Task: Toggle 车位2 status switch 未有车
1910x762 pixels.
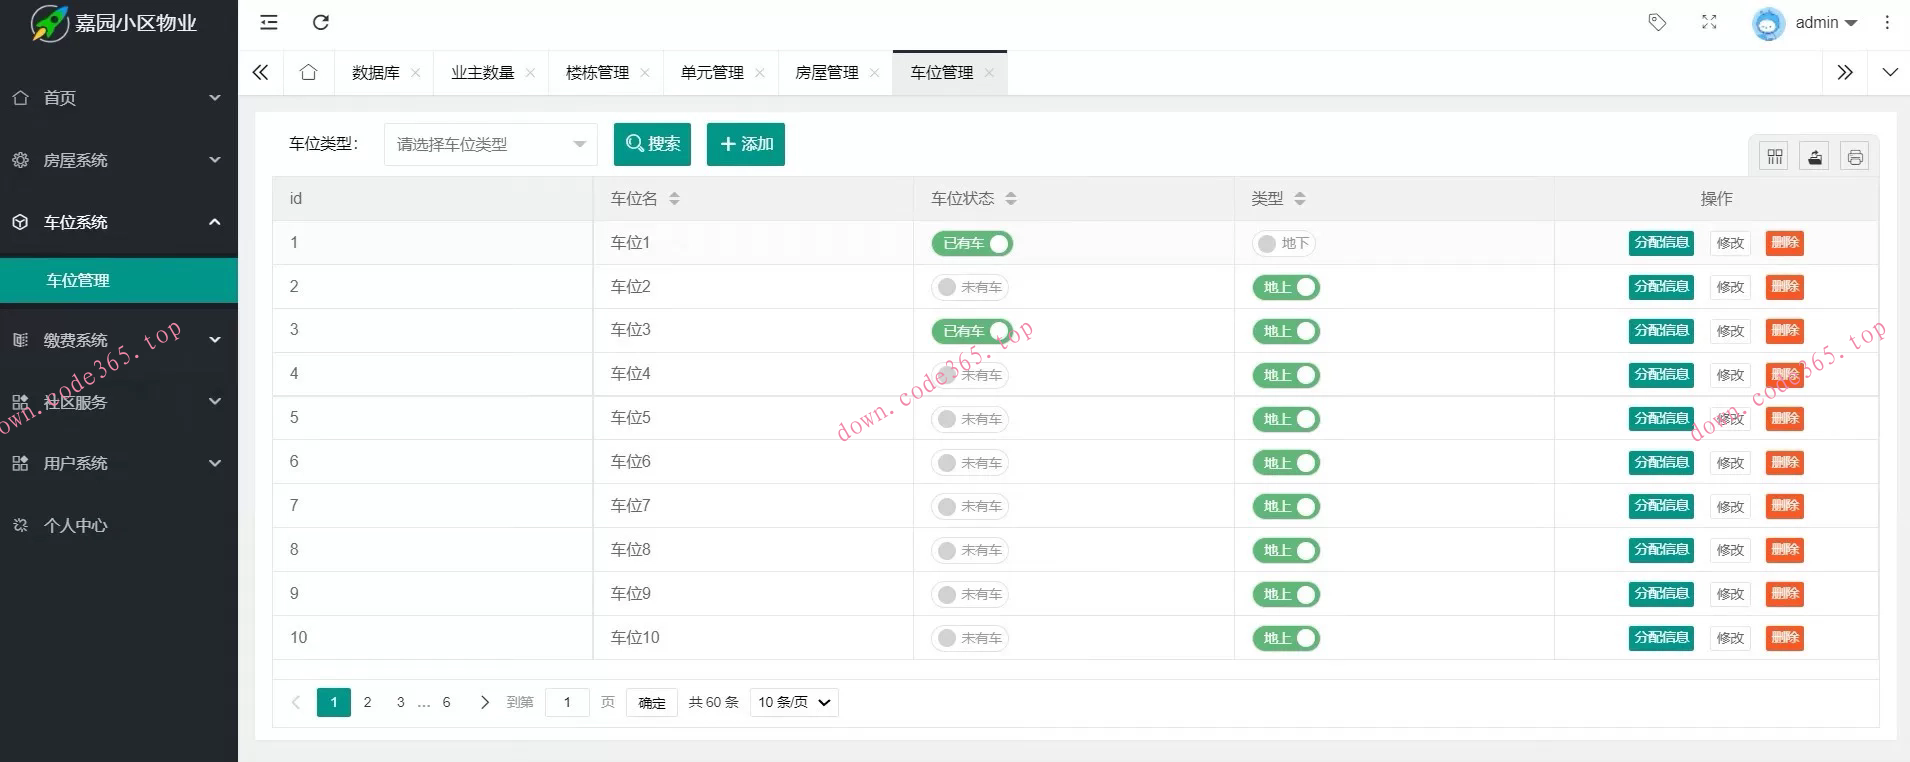Action: point(970,287)
